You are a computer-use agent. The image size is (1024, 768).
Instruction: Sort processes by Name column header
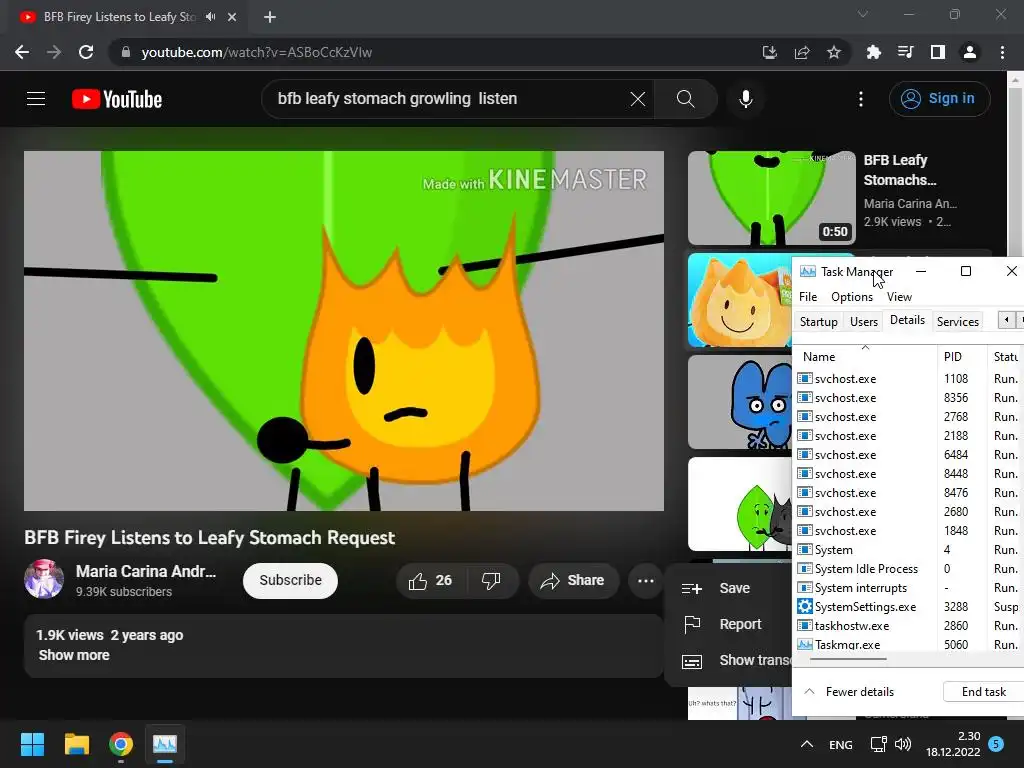pos(864,357)
